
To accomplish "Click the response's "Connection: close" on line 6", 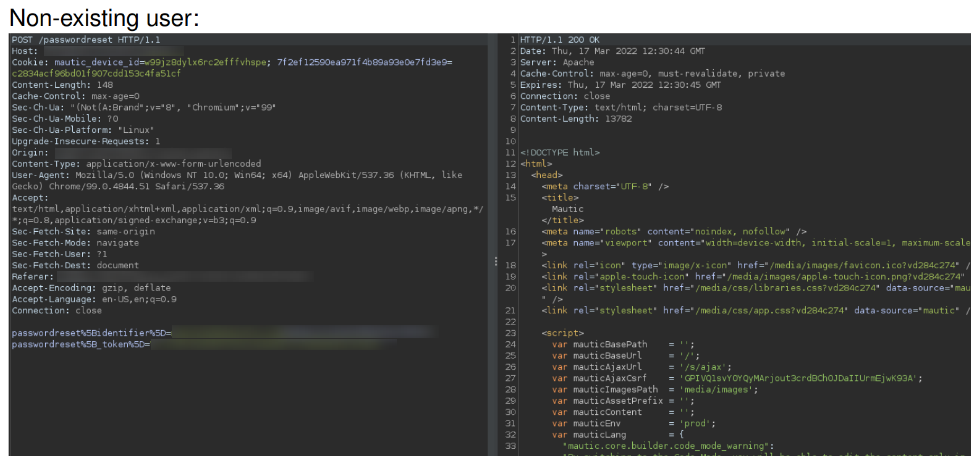I will [565, 96].
